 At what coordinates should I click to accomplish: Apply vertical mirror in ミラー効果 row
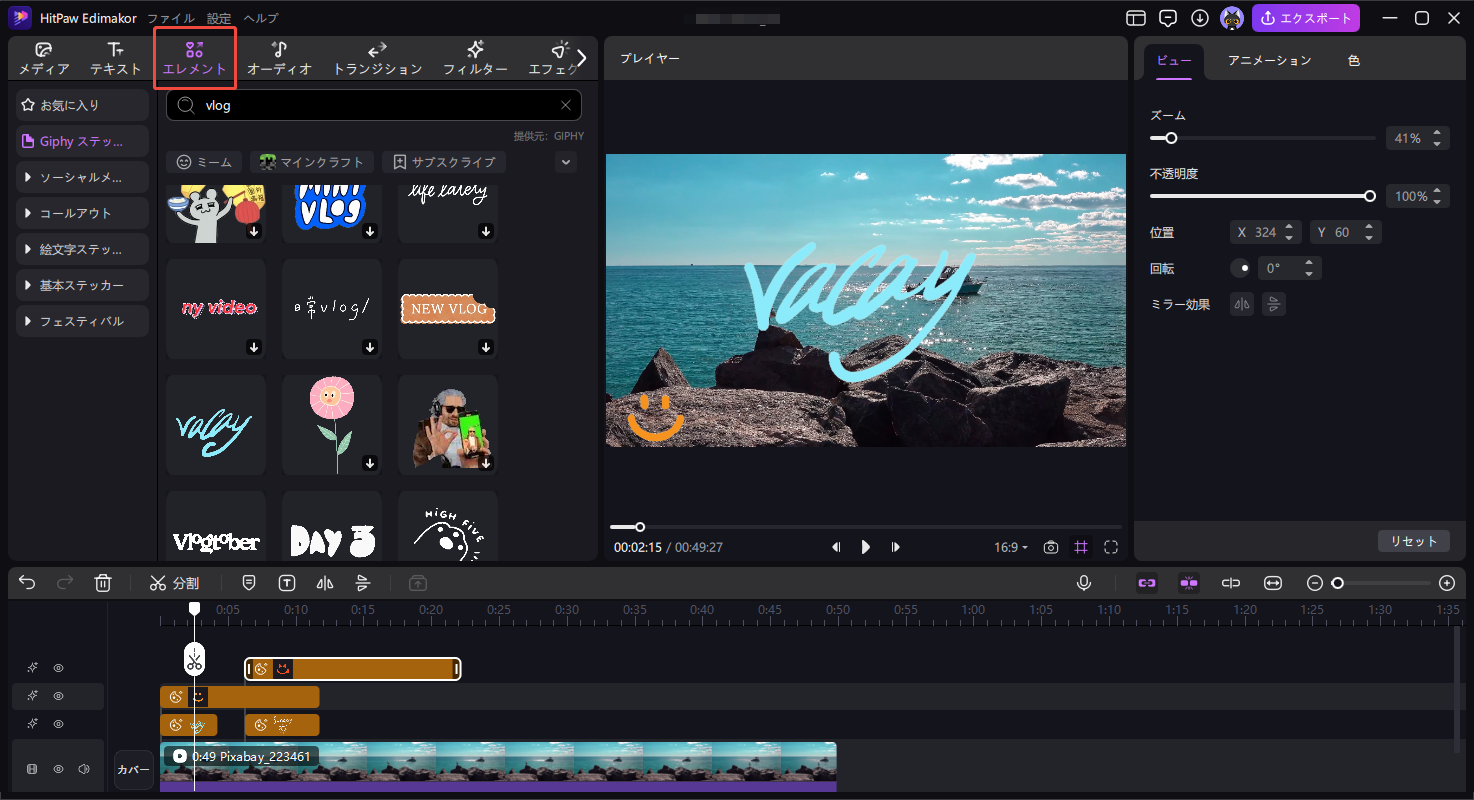pos(1274,304)
